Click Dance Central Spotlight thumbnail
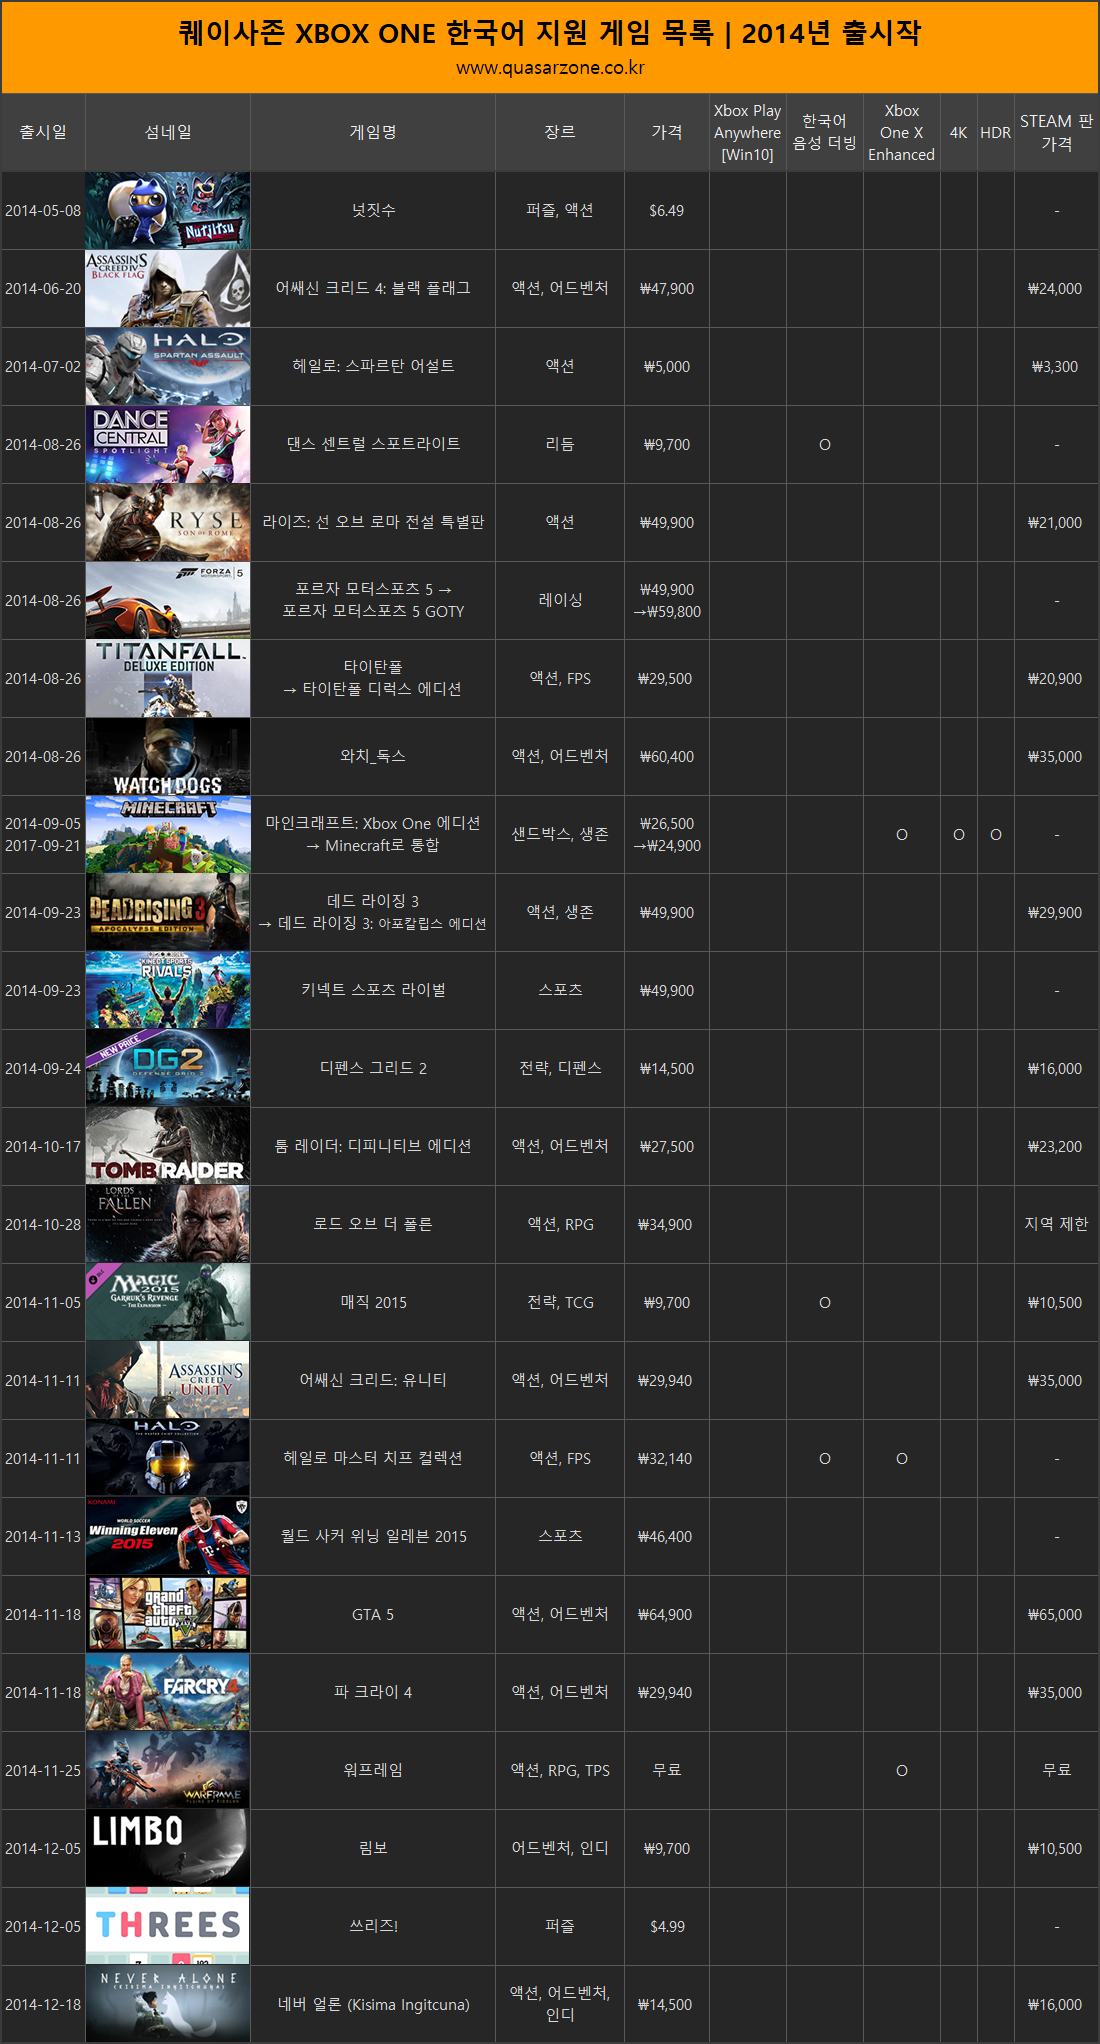 tap(168, 445)
